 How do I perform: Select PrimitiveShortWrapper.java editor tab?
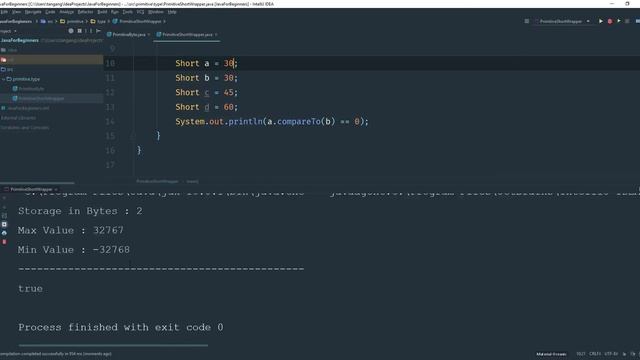click(x=187, y=35)
